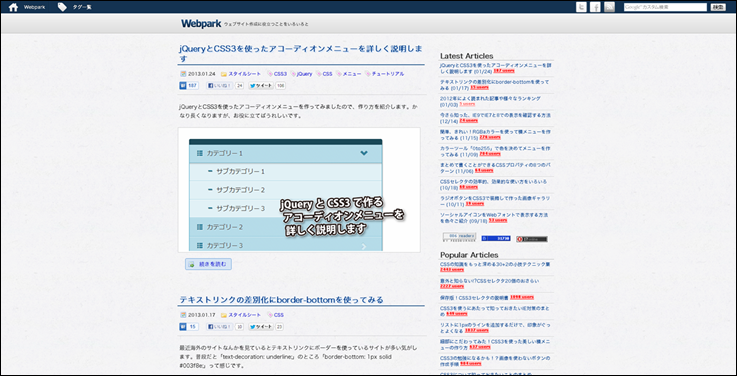The height and width of the screenshot is (376, 737).
Task: Open the jQueryとCSS3 accordion menu article title
Action: [301, 54]
